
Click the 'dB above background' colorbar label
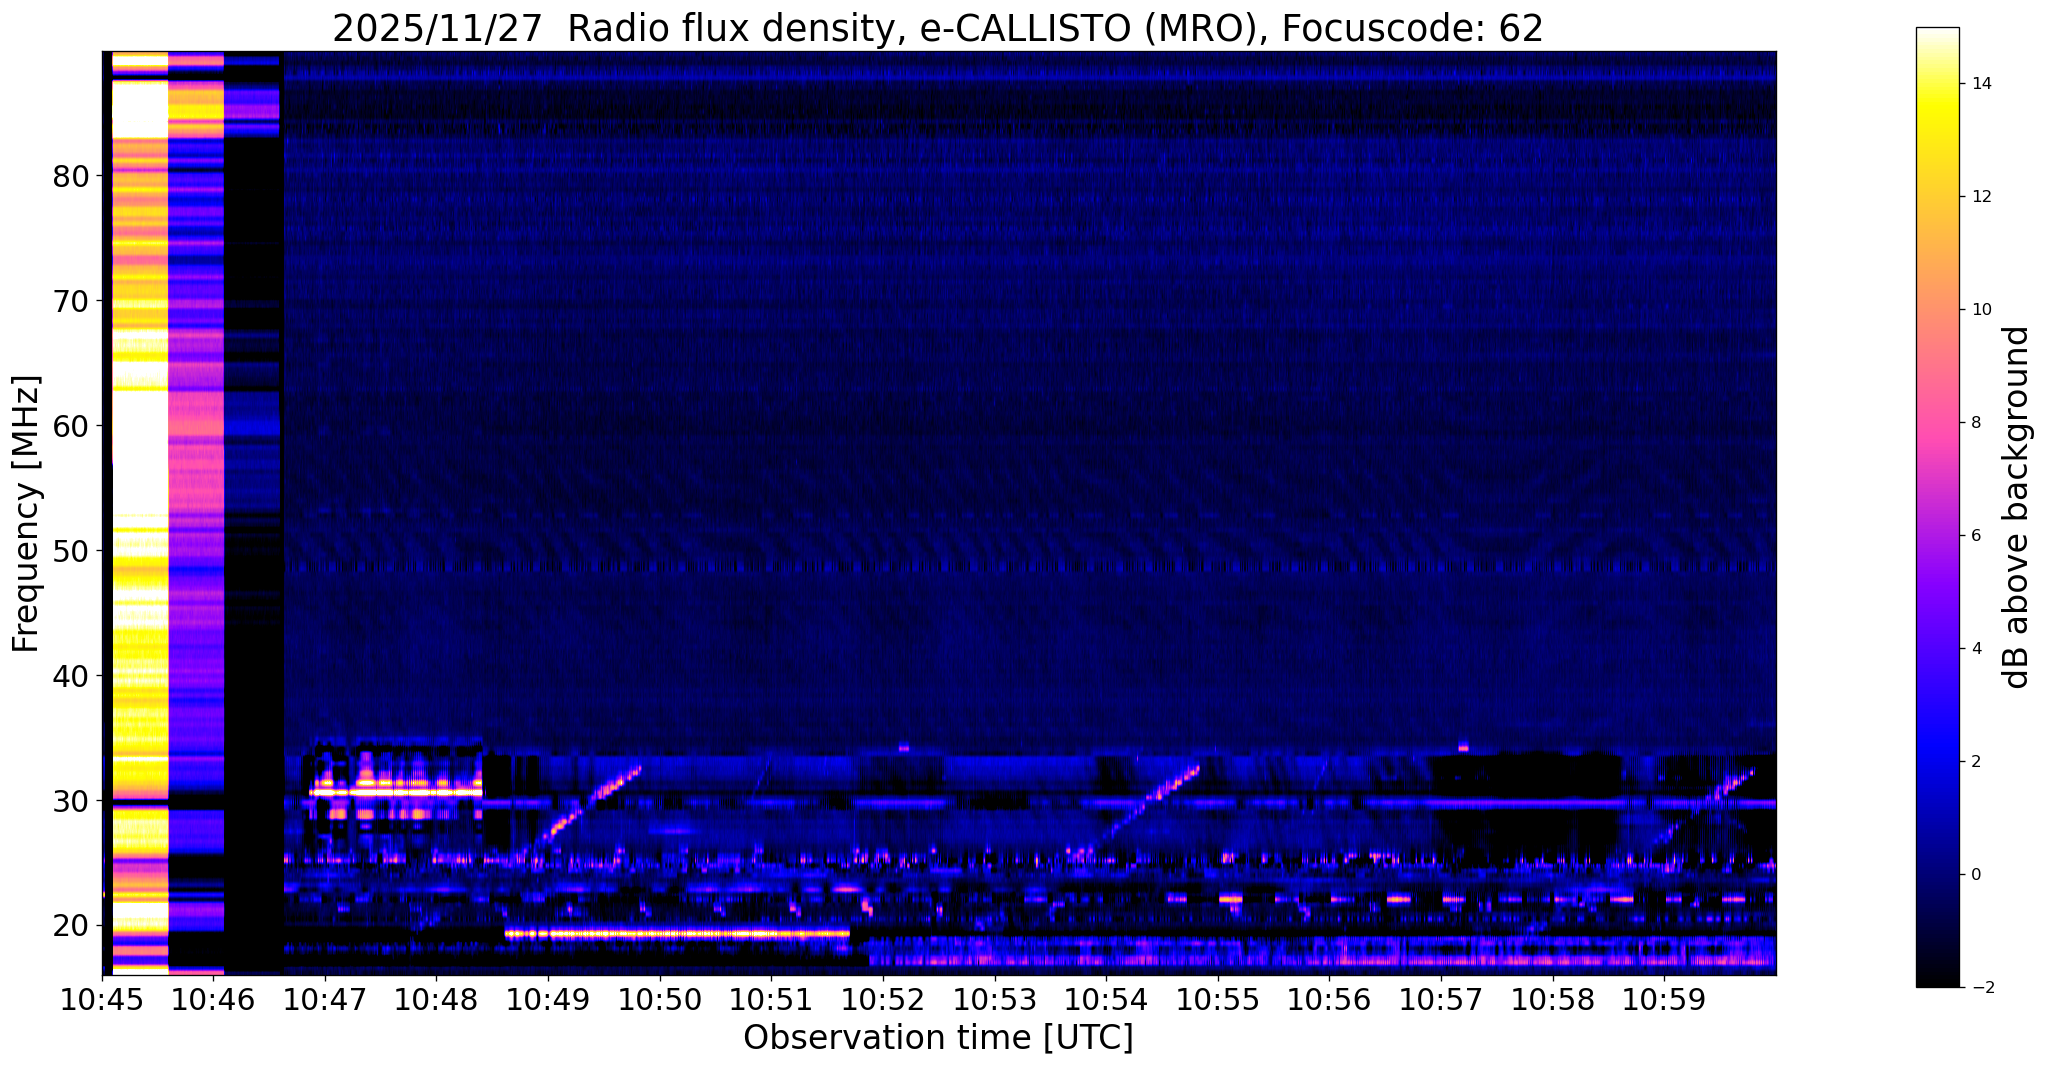tap(2017, 508)
